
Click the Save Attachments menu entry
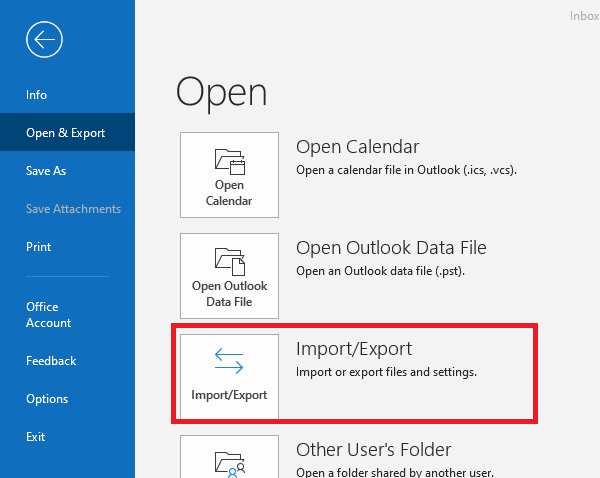pos(73,209)
